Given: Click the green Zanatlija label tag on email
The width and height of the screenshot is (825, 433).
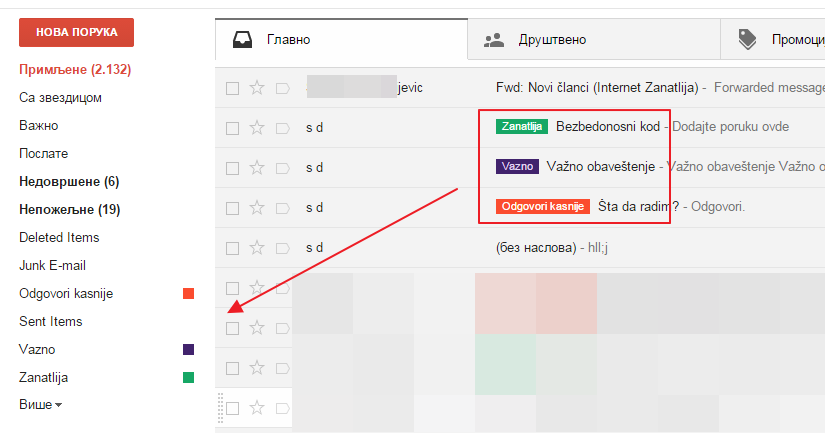Looking at the screenshot, I should click(x=521, y=126).
